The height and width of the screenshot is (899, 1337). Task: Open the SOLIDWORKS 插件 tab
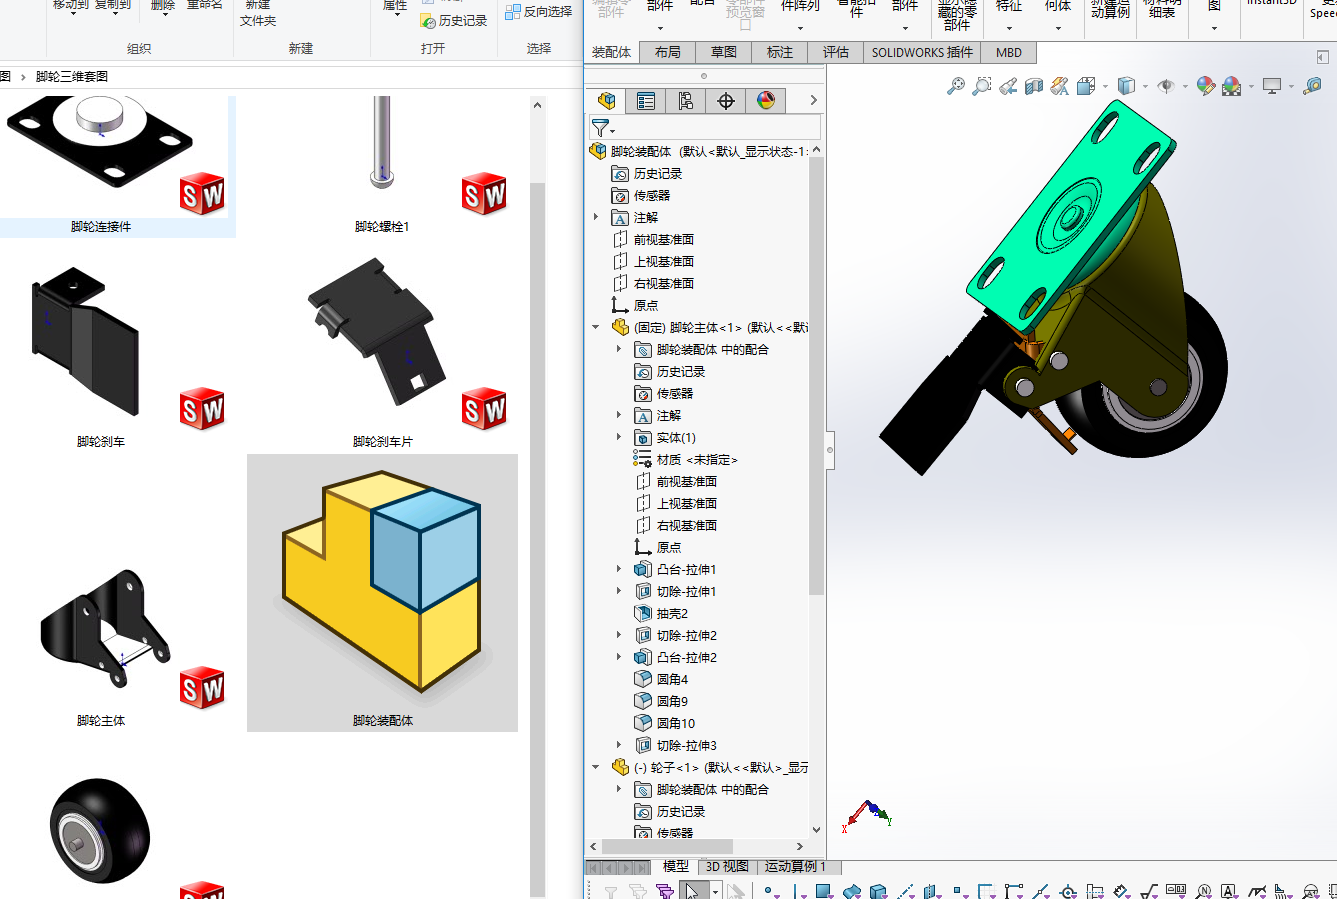pyautogui.click(x=922, y=53)
